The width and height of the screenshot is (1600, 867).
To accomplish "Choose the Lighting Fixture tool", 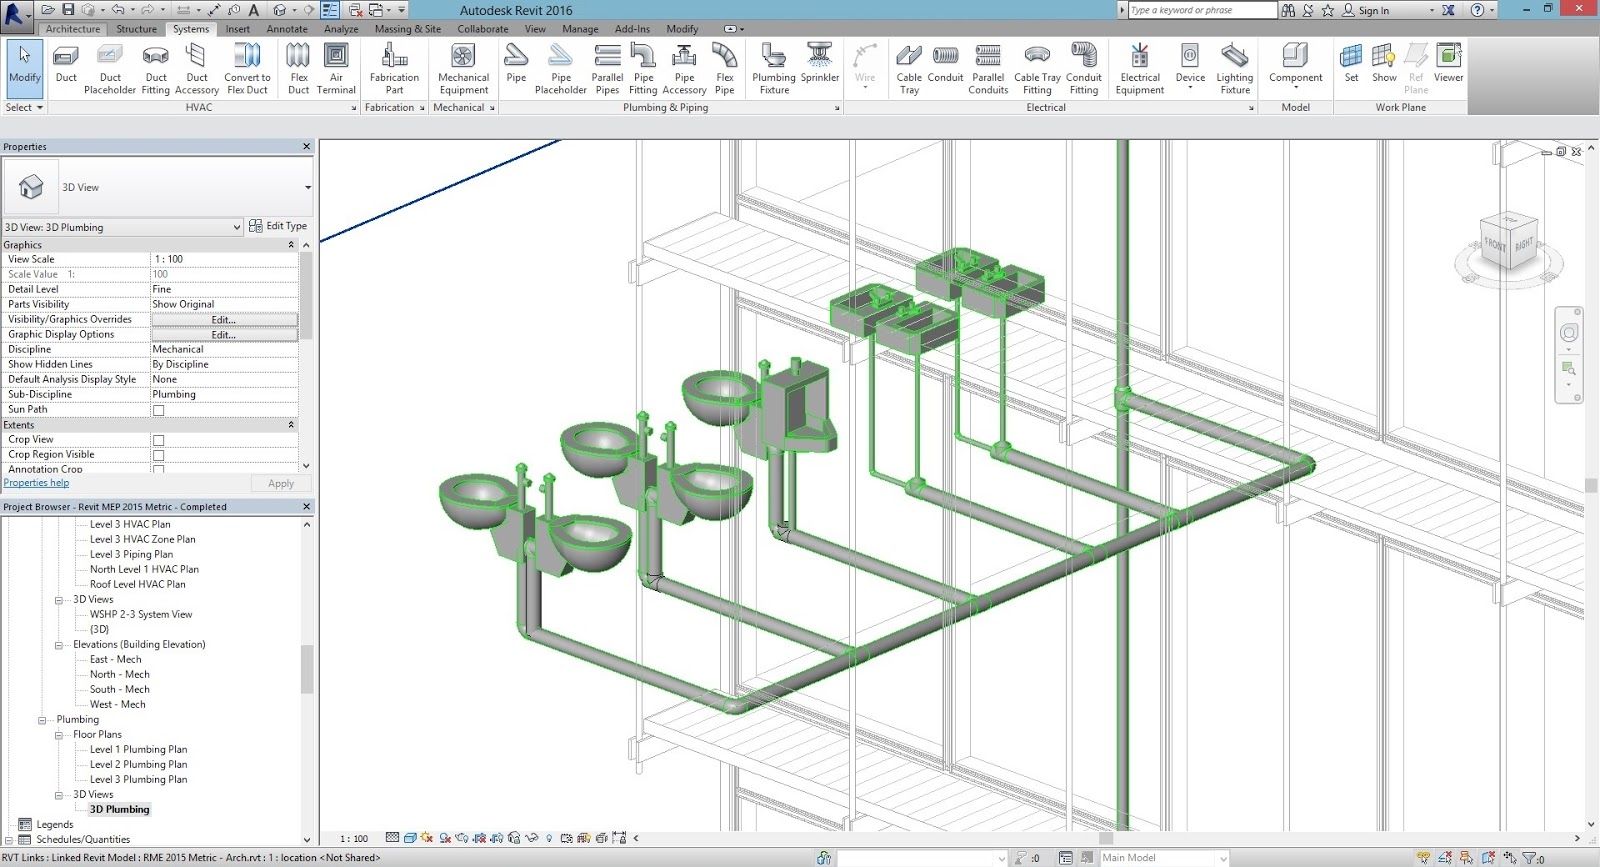I will (1235, 68).
